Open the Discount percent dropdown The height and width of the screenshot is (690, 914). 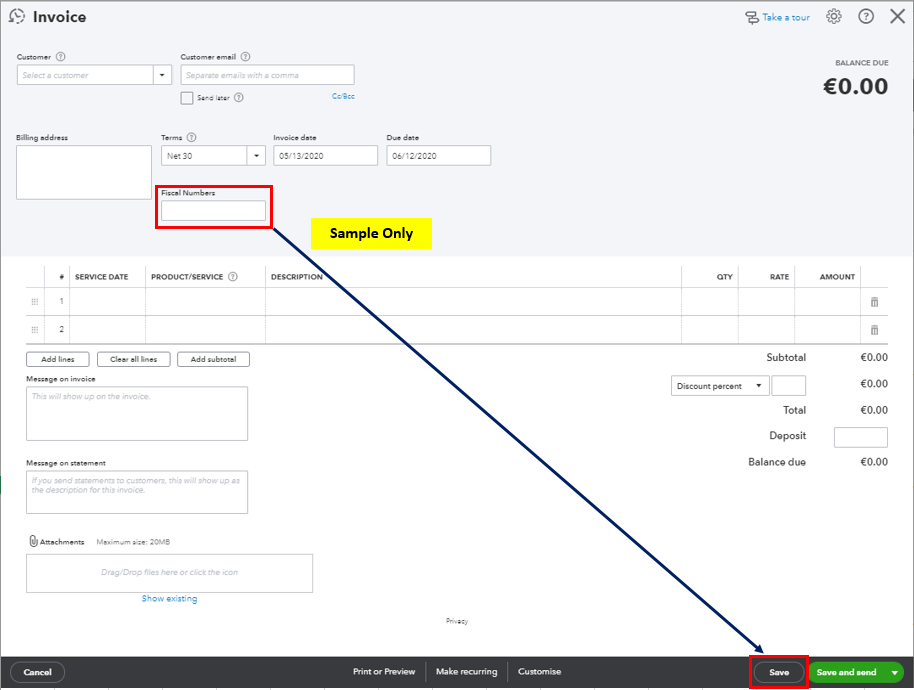pos(720,386)
